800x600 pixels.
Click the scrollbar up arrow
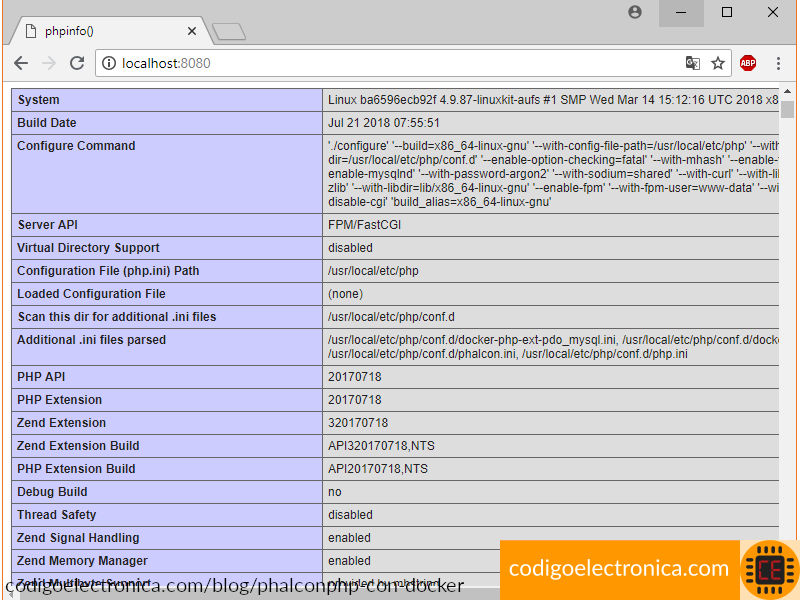[x=787, y=92]
